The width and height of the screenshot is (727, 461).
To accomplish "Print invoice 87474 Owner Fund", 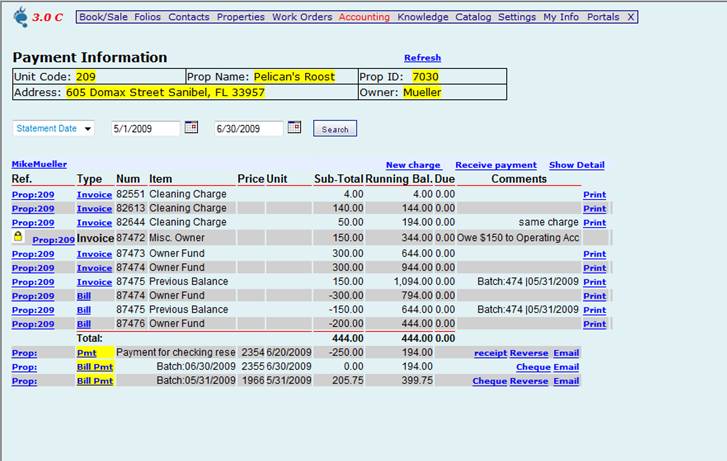I will [x=594, y=268].
